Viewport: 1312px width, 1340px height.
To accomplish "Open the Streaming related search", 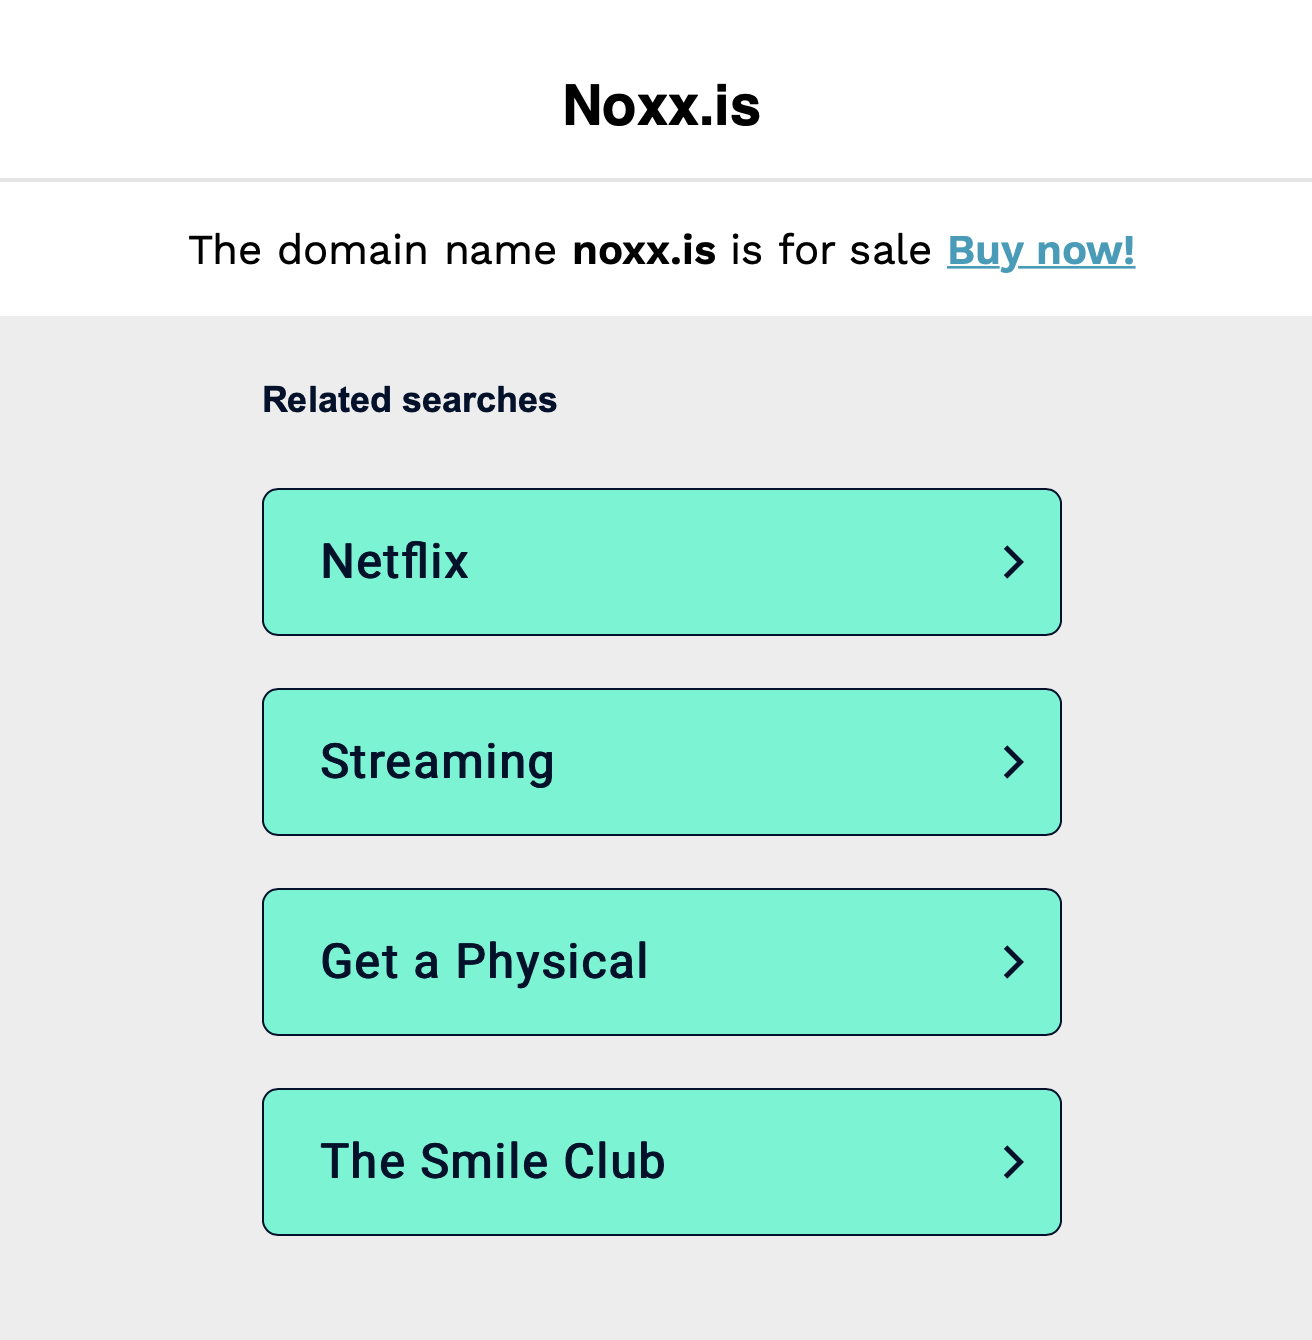I will (661, 762).
